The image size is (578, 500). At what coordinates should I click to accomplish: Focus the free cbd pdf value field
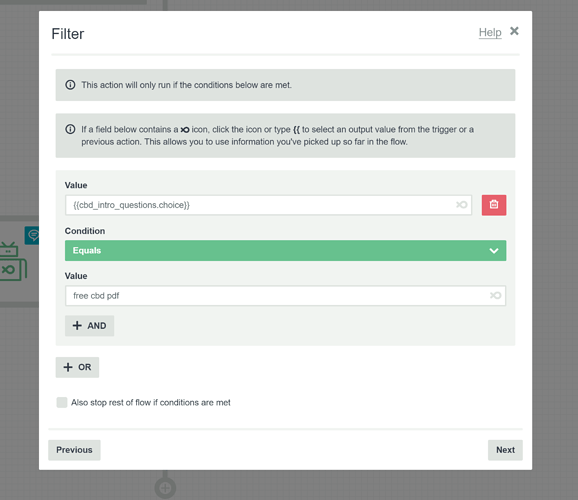(285, 296)
